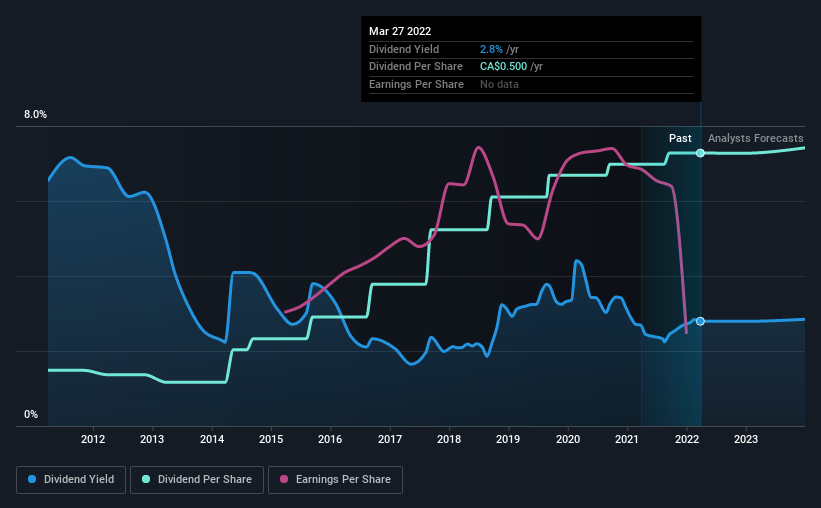The height and width of the screenshot is (508, 821).
Task: Click the 2022 x-axis label
Action: pyautogui.click(x=686, y=439)
